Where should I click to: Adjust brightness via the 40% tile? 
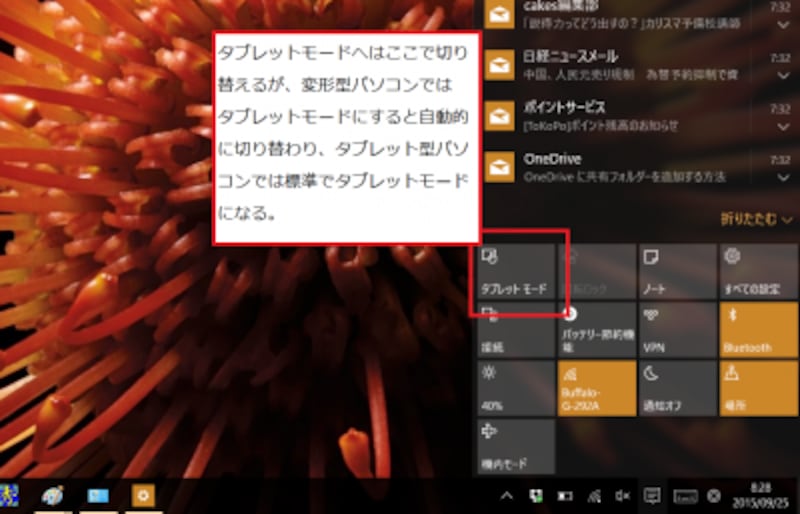tap(516, 388)
